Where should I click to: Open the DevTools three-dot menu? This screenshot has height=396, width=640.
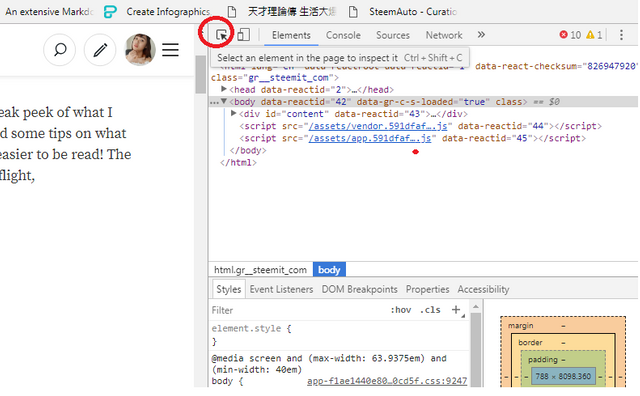point(621,35)
